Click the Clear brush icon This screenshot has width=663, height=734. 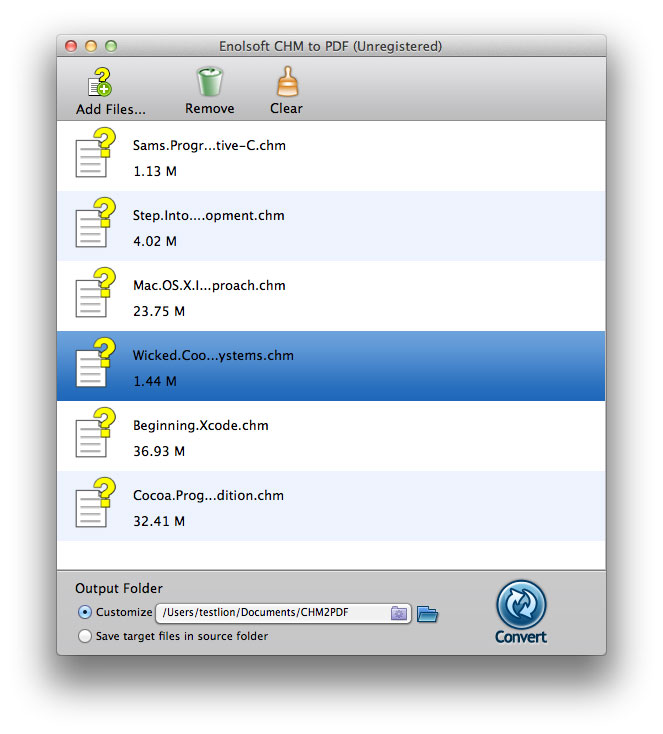(x=287, y=81)
